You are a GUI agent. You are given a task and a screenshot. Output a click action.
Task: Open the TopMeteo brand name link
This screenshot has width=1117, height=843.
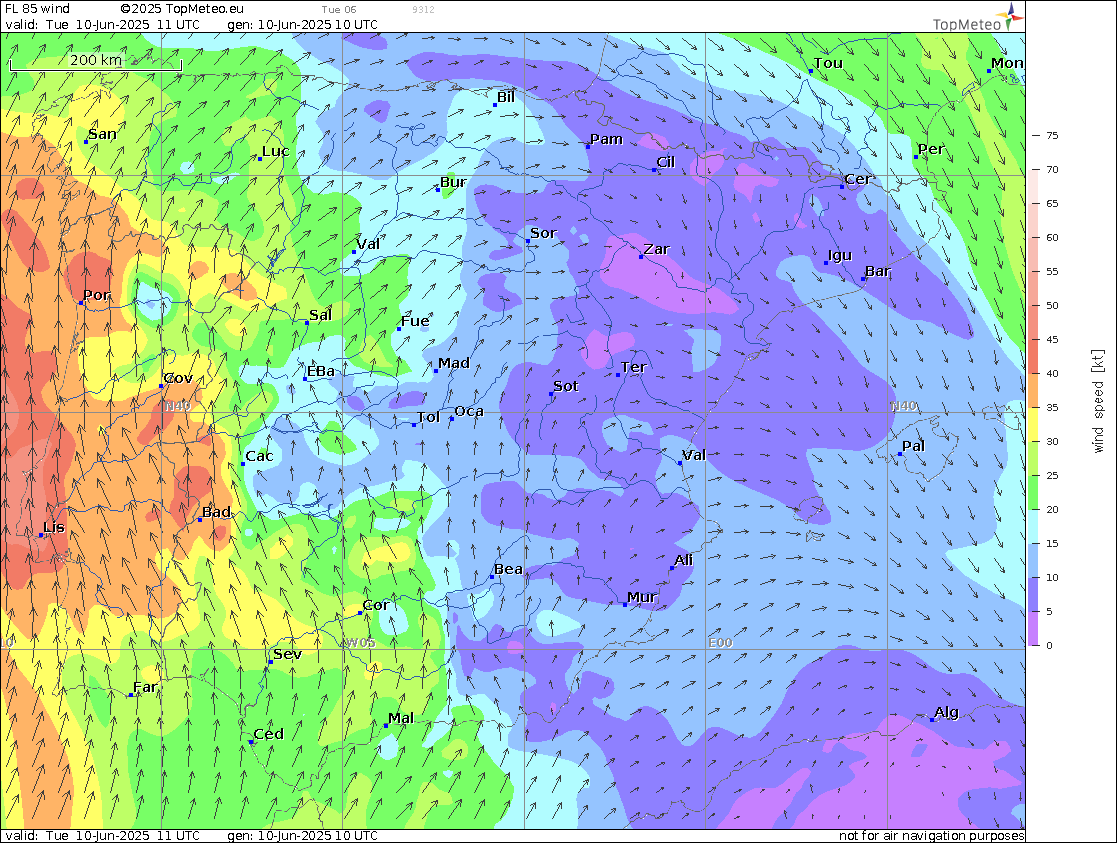click(x=967, y=25)
